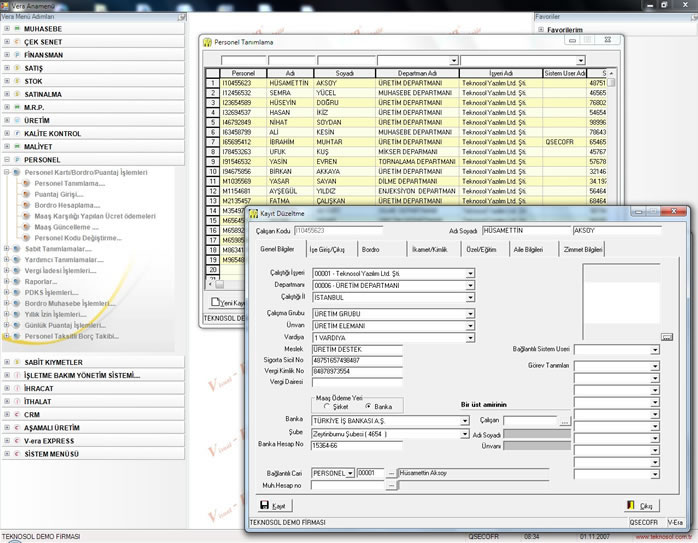Click the Bordro Hesaplama tree item icon
The image size is (698, 543).
26,205
